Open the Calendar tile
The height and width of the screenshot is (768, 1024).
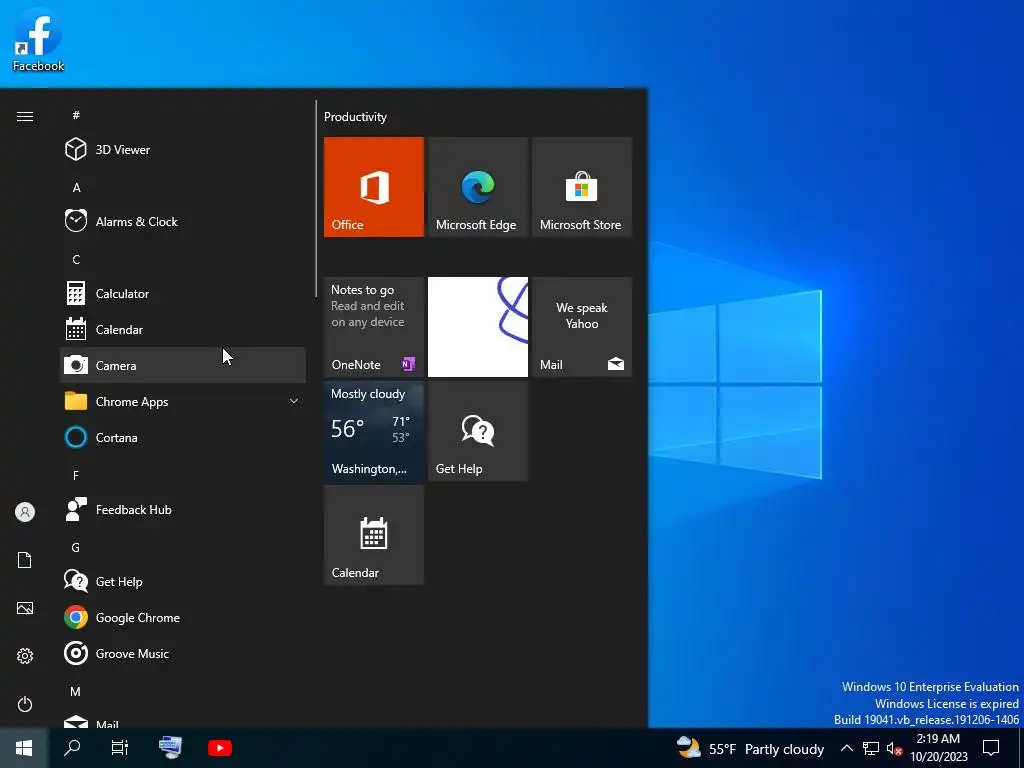[374, 535]
